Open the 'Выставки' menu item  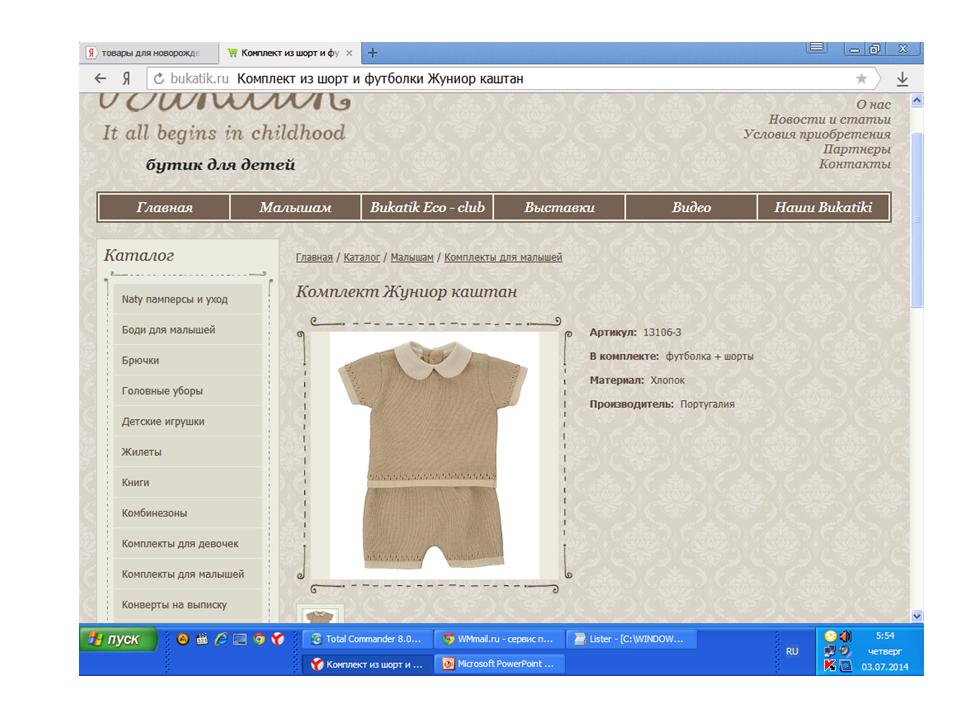click(x=559, y=207)
